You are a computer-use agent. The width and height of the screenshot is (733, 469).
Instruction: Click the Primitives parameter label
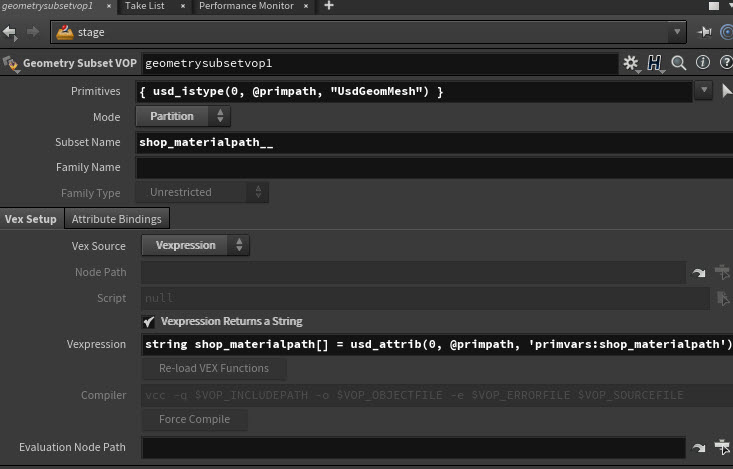coord(95,91)
